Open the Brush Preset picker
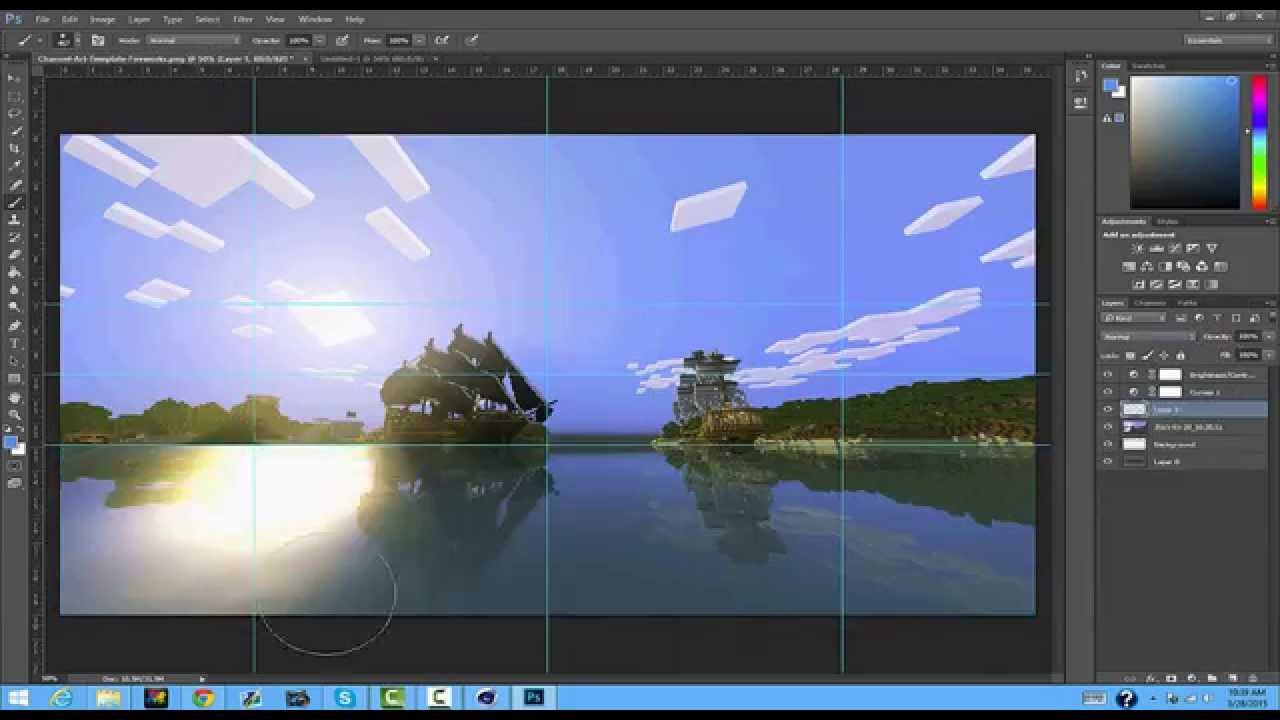Image resolution: width=1280 pixels, height=720 pixels. pyautogui.click(x=66, y=40)
